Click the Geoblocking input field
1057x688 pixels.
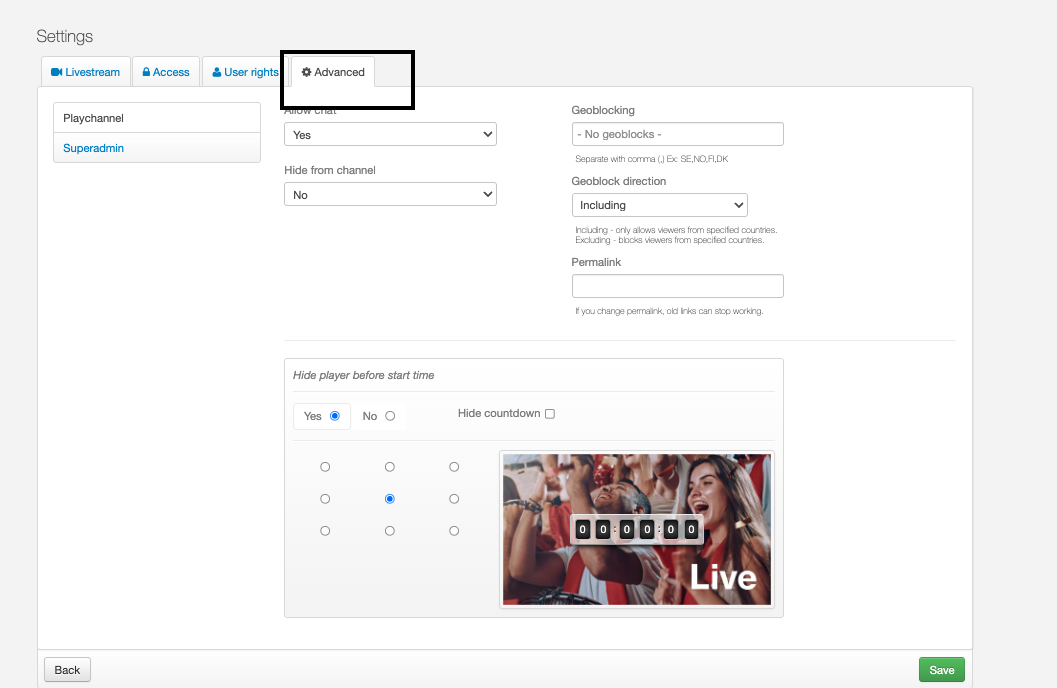pyautogui.click(x=677, y=134)
